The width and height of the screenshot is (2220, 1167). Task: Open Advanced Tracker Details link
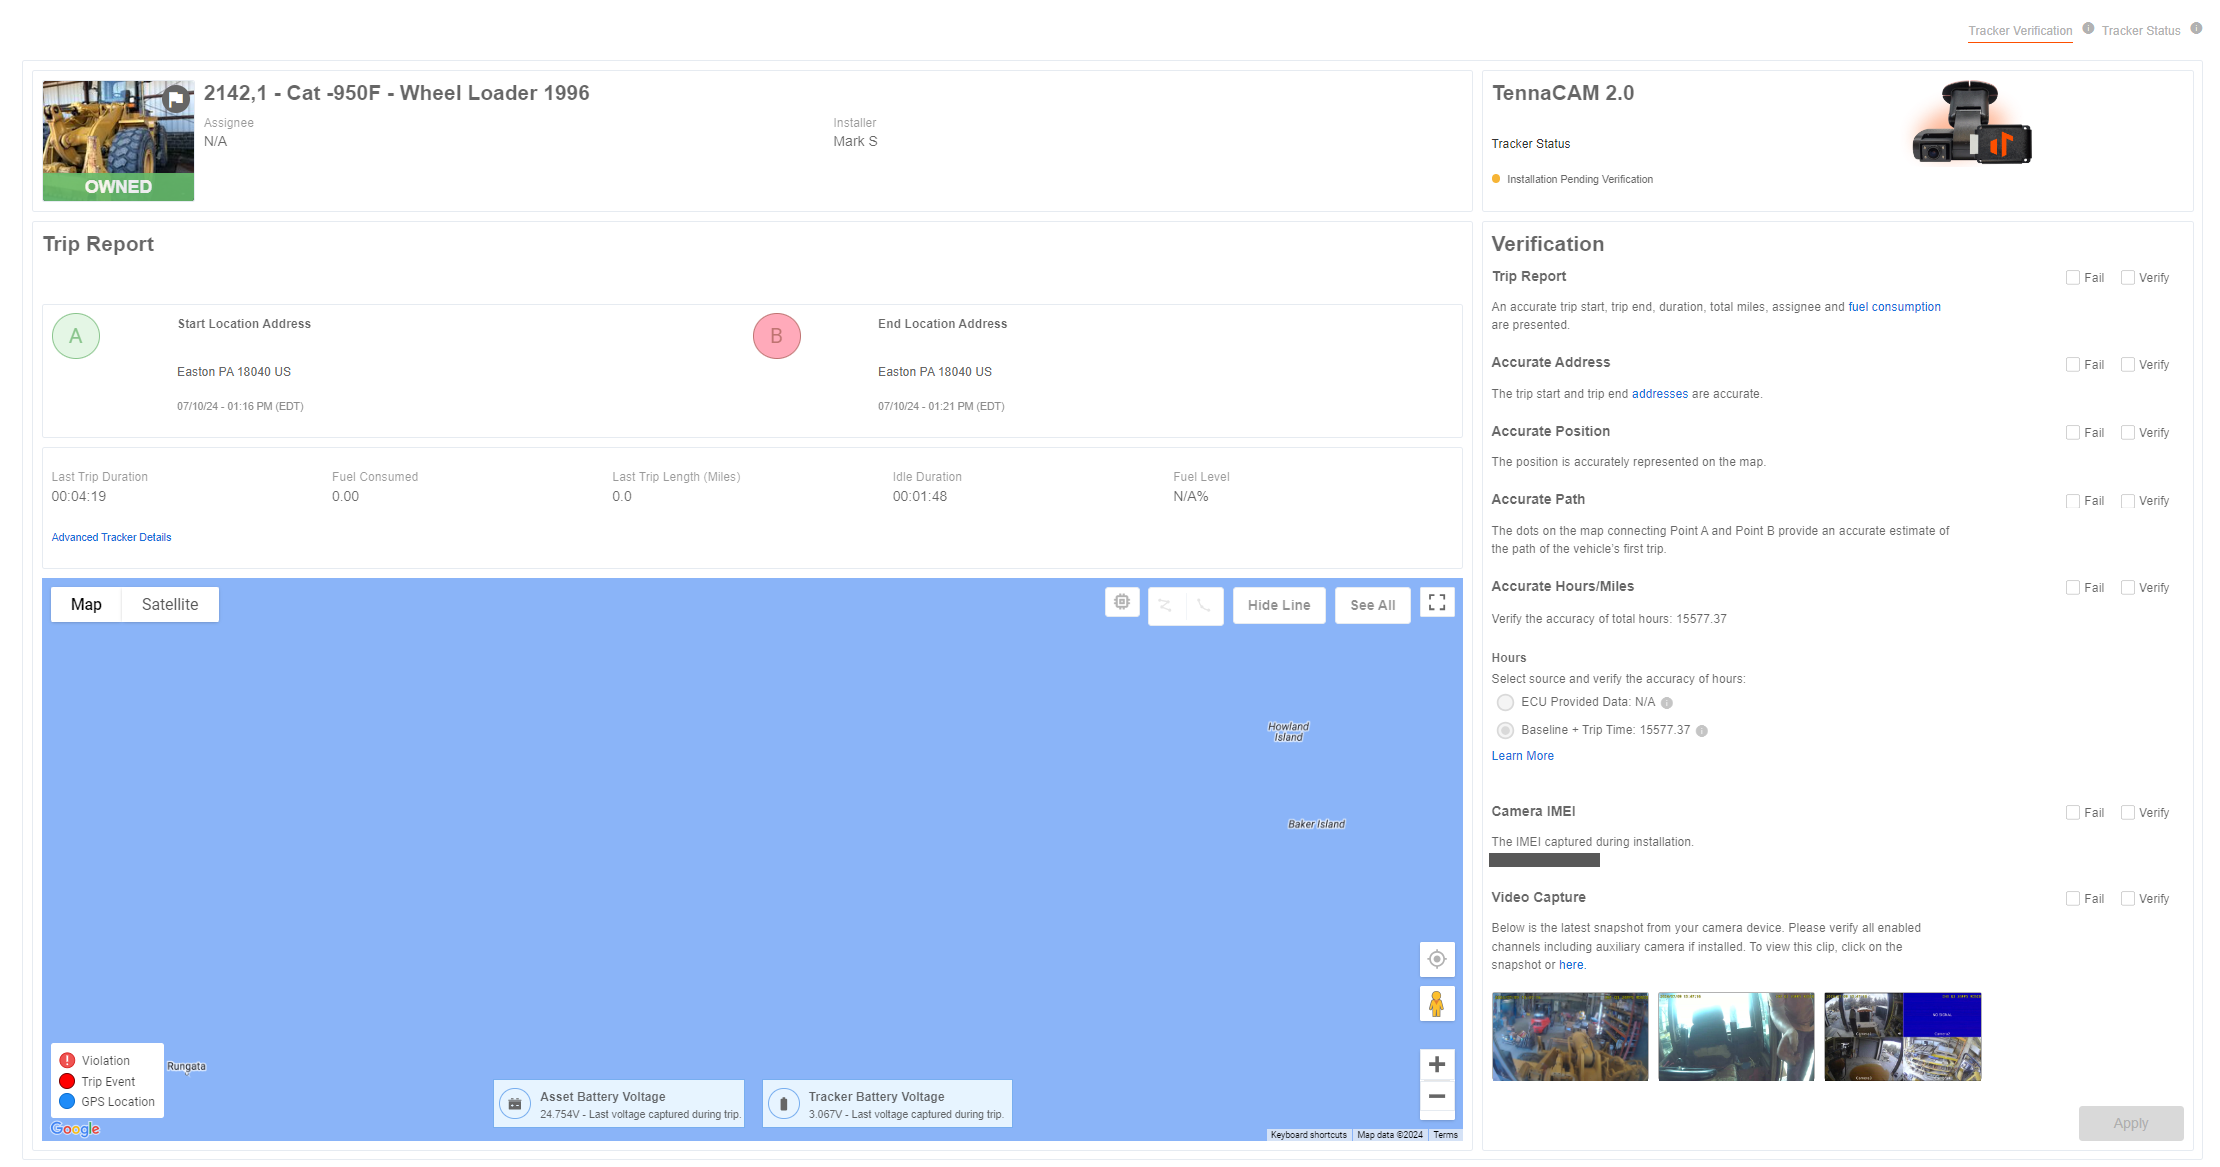112,537
